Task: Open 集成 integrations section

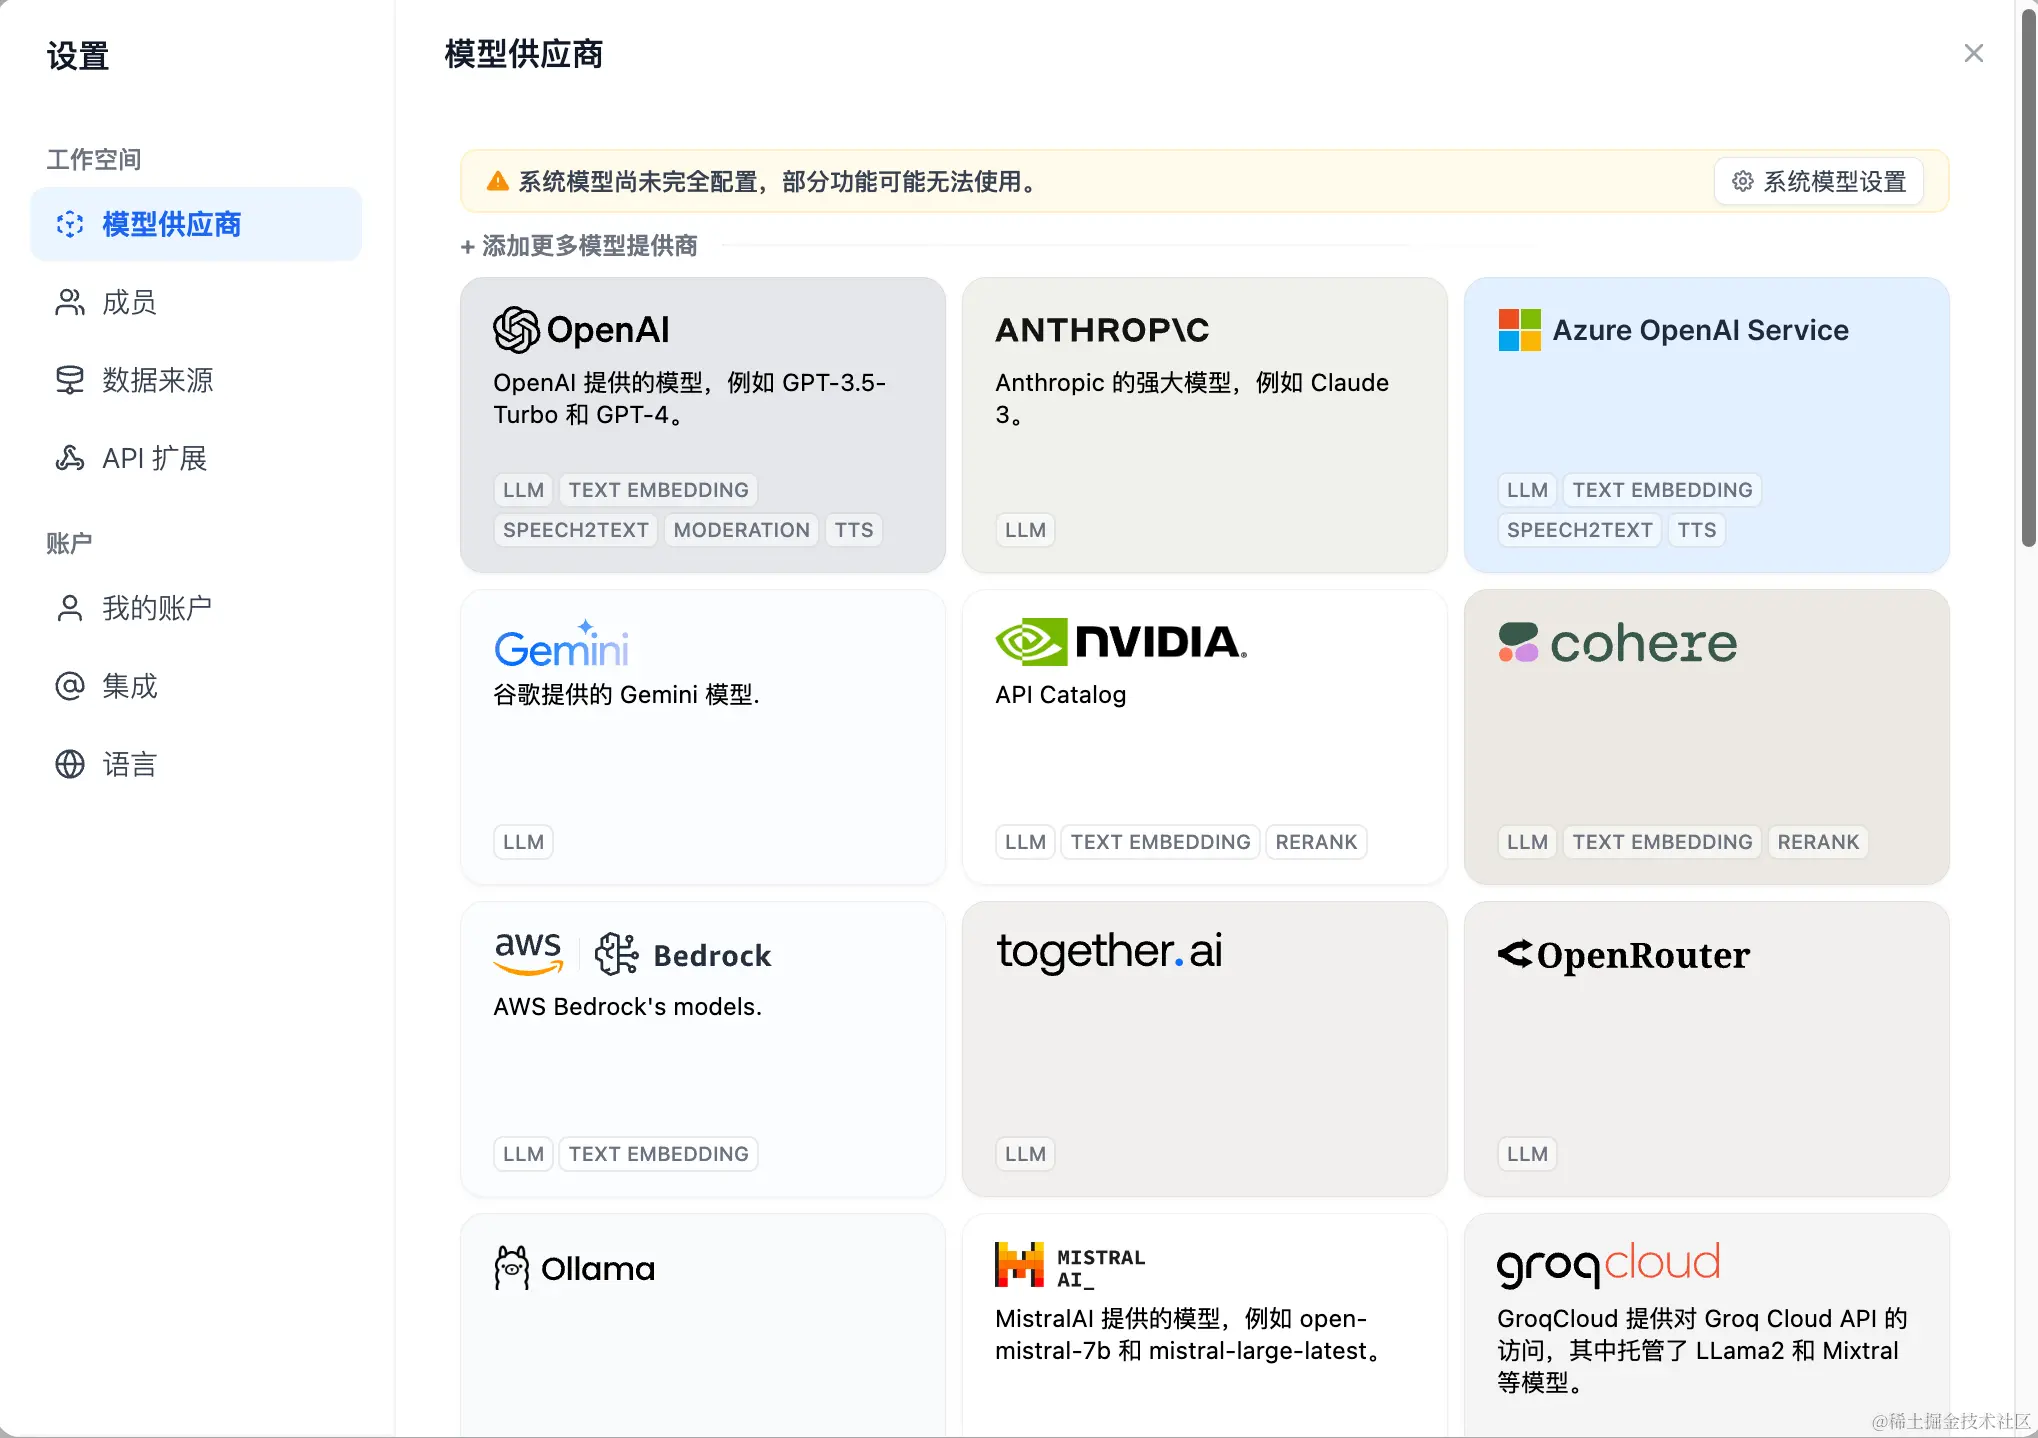Action: pyautogui.click(x=129, y=686)
